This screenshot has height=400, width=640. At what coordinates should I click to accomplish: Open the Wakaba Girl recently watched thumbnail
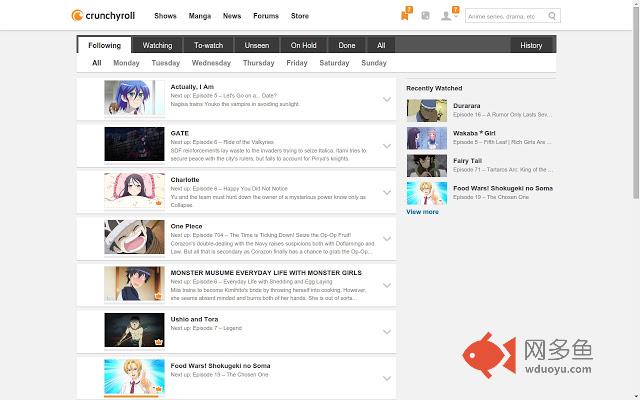[427, 138]
